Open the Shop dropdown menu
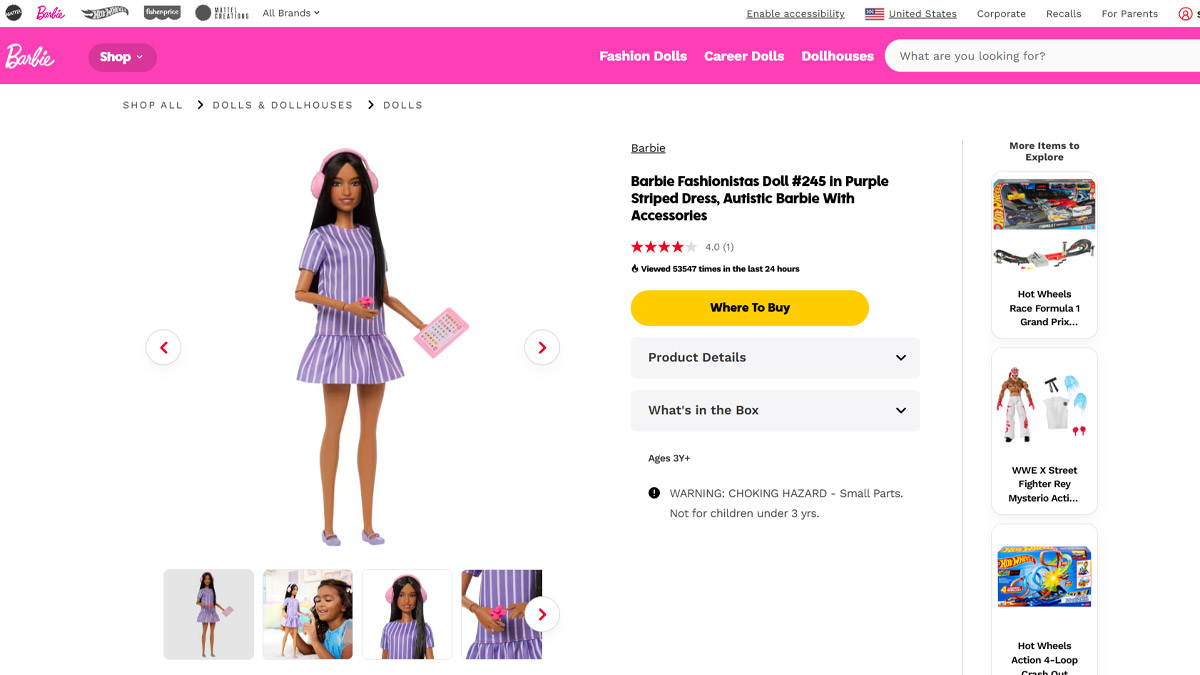Screen dimensions: 1200x675 (x=122, y=57)
